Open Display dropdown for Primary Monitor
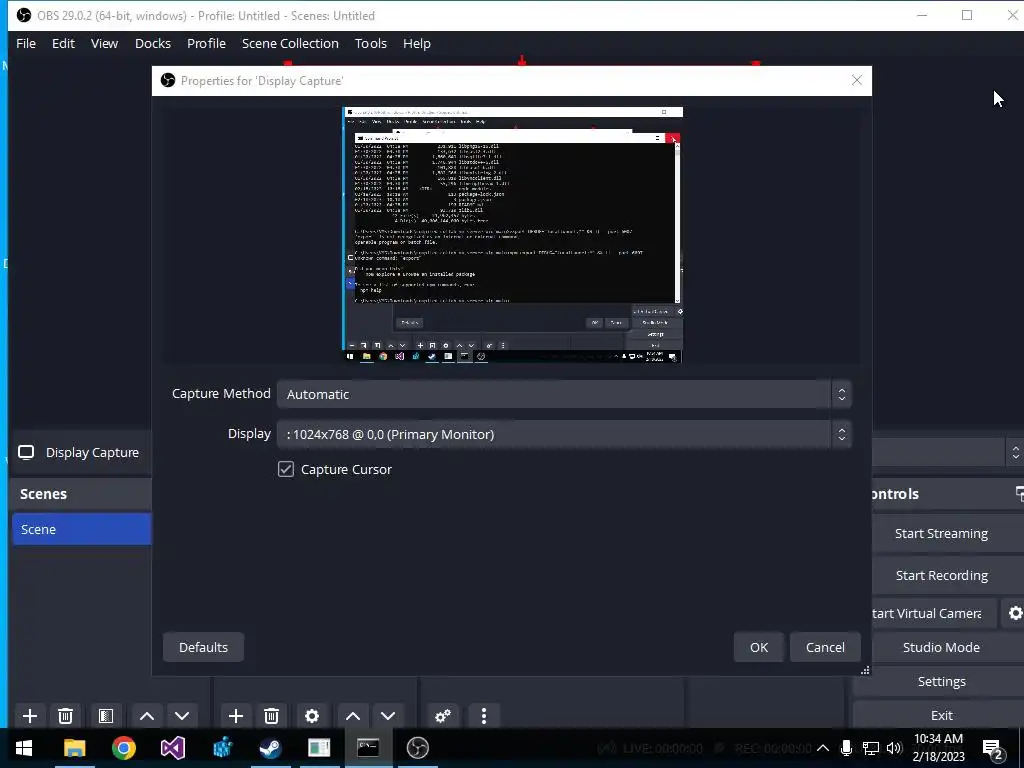1024x768 pixels. 564,434
